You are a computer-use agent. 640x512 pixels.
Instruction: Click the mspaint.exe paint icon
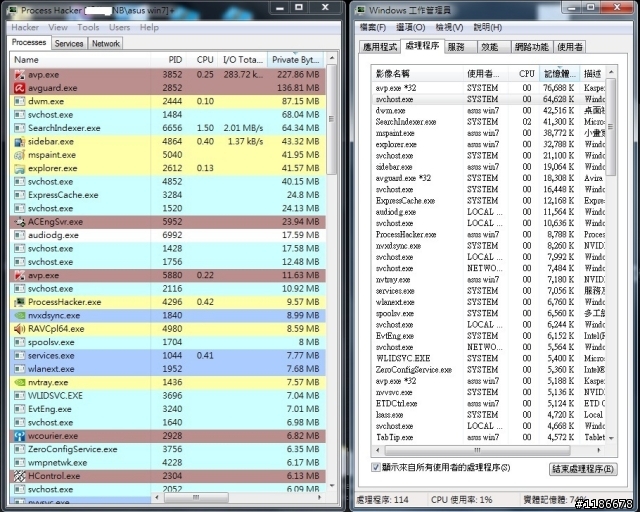coord(19,155)
